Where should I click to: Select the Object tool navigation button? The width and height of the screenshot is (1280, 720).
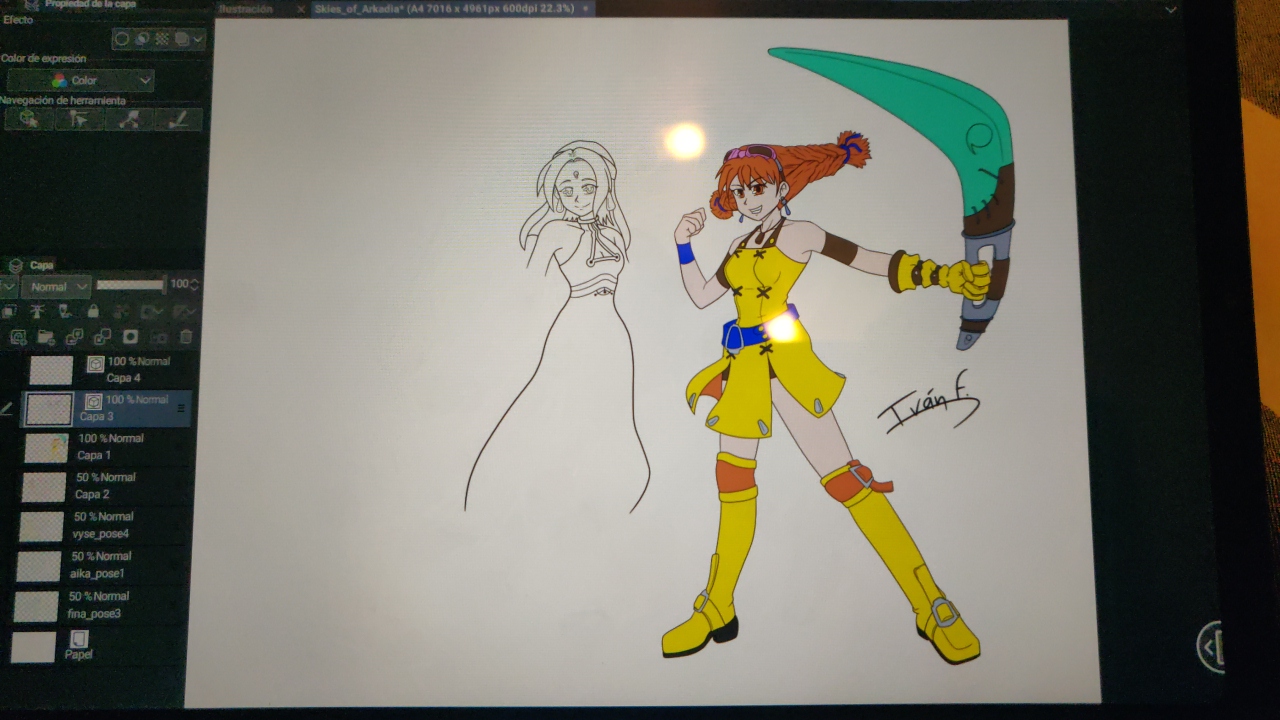tap(28, 120)
